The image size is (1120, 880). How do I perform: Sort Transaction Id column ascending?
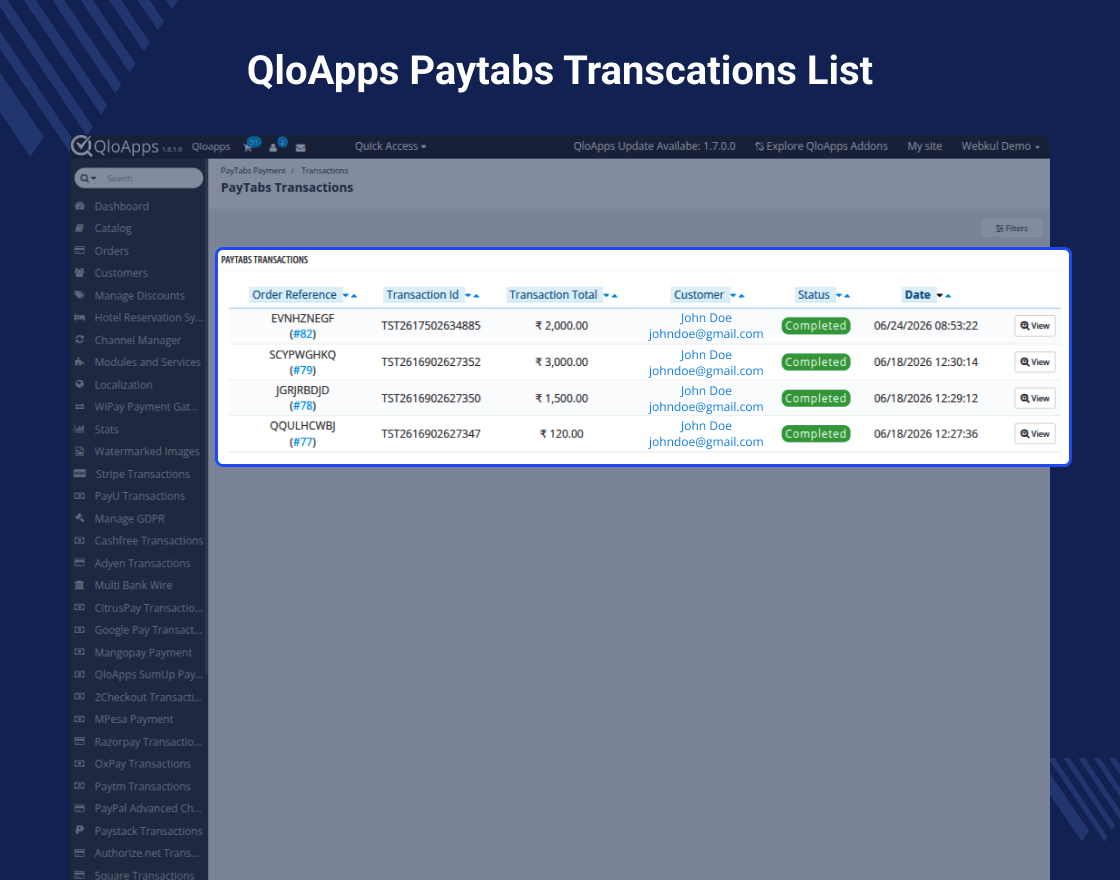(476, 296)
